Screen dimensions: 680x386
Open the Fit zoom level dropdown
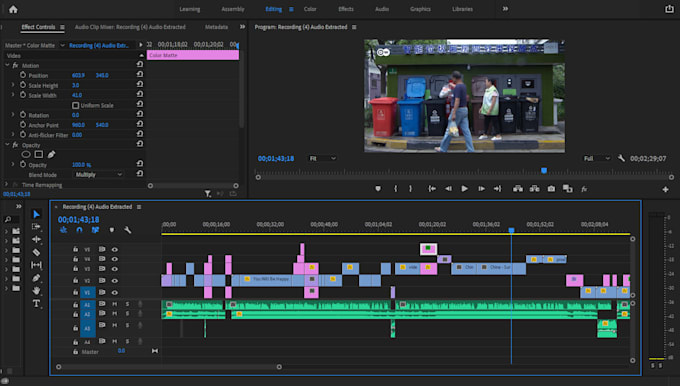(x=322, y=158)
